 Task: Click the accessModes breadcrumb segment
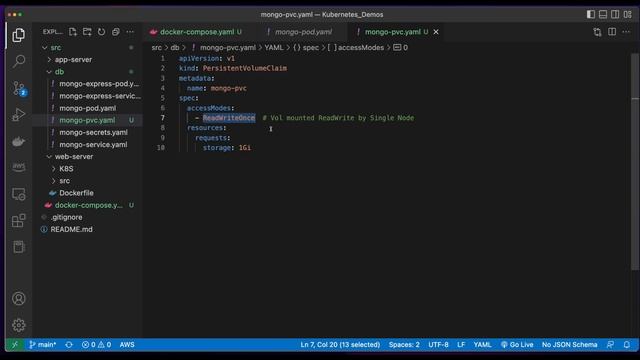click(x=356, y=48)
